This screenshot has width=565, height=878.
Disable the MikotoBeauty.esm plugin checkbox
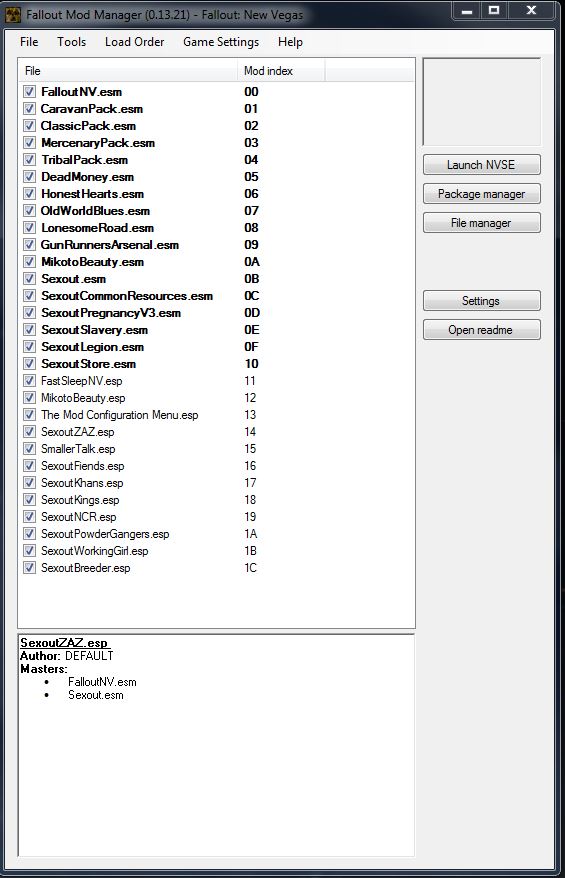coord(30,261)
